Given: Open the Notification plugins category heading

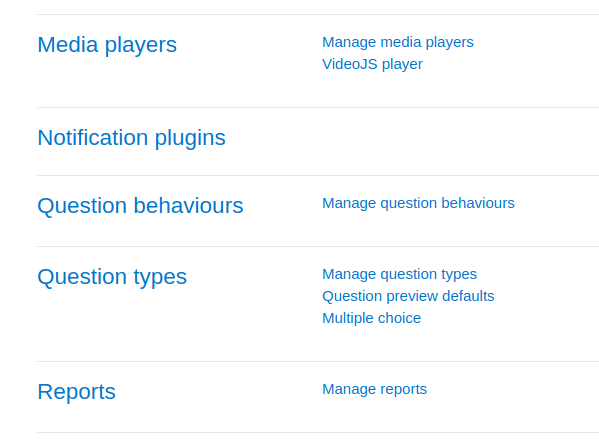Looking at the screenshot, I should [x=131, y=138].
